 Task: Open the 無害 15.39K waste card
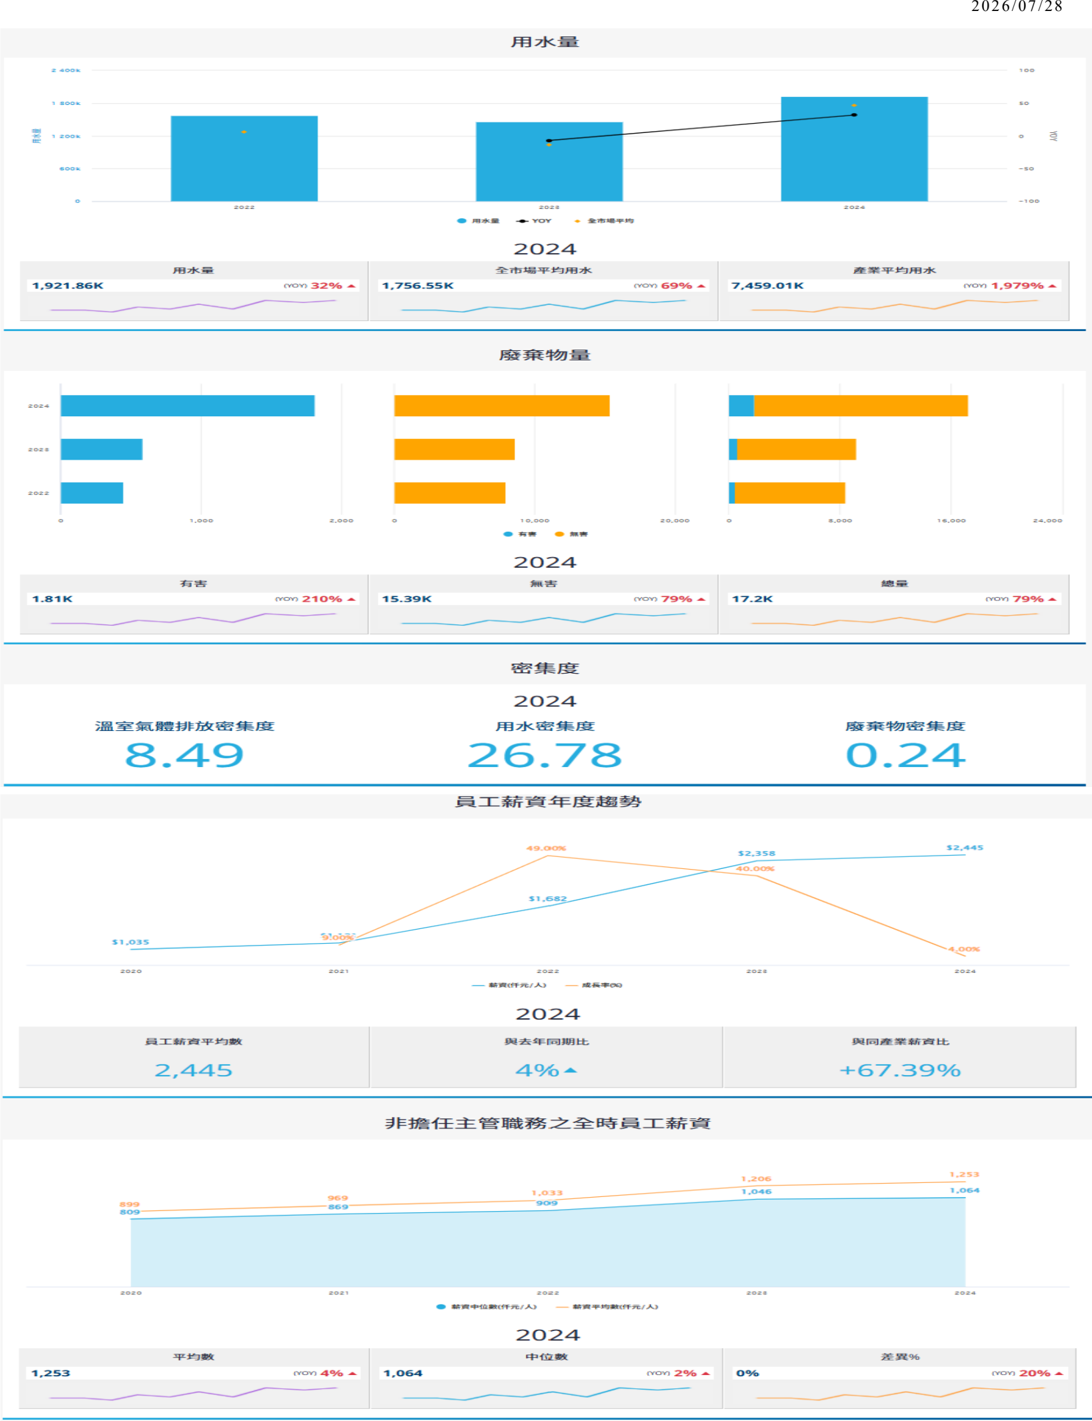coord(543,605)
